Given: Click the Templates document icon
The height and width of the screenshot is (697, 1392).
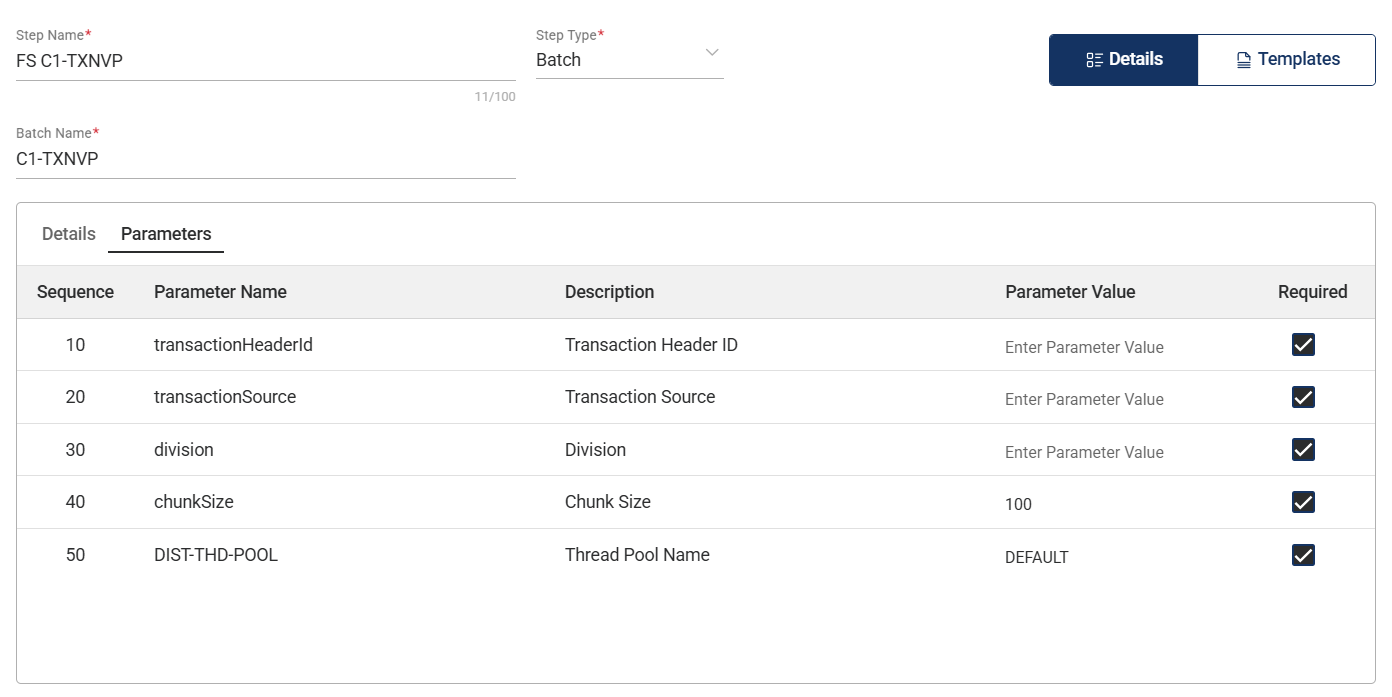Looking at the screenshot, I should click(x=1243, y=60).
